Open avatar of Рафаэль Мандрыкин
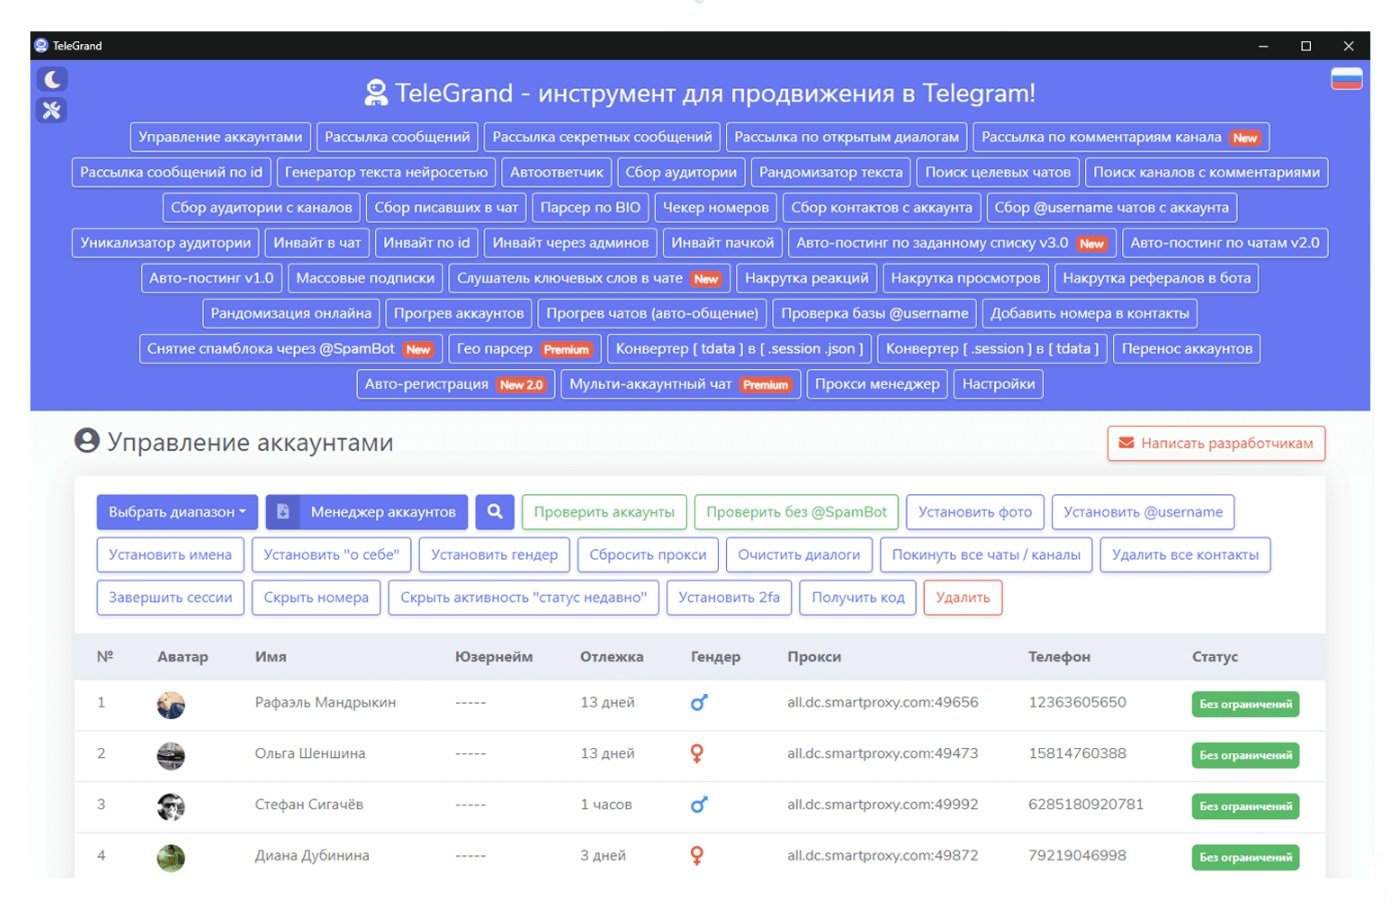1398x908 pixels. [171, 705]
